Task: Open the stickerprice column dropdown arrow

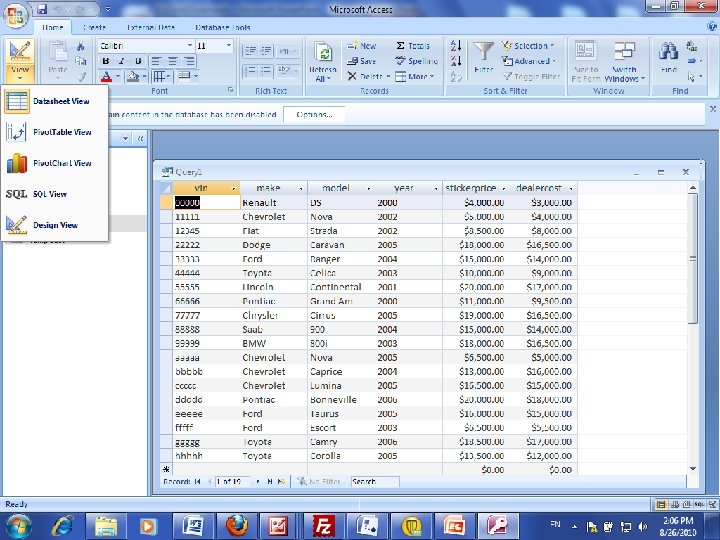Action: tap(504, 188)
